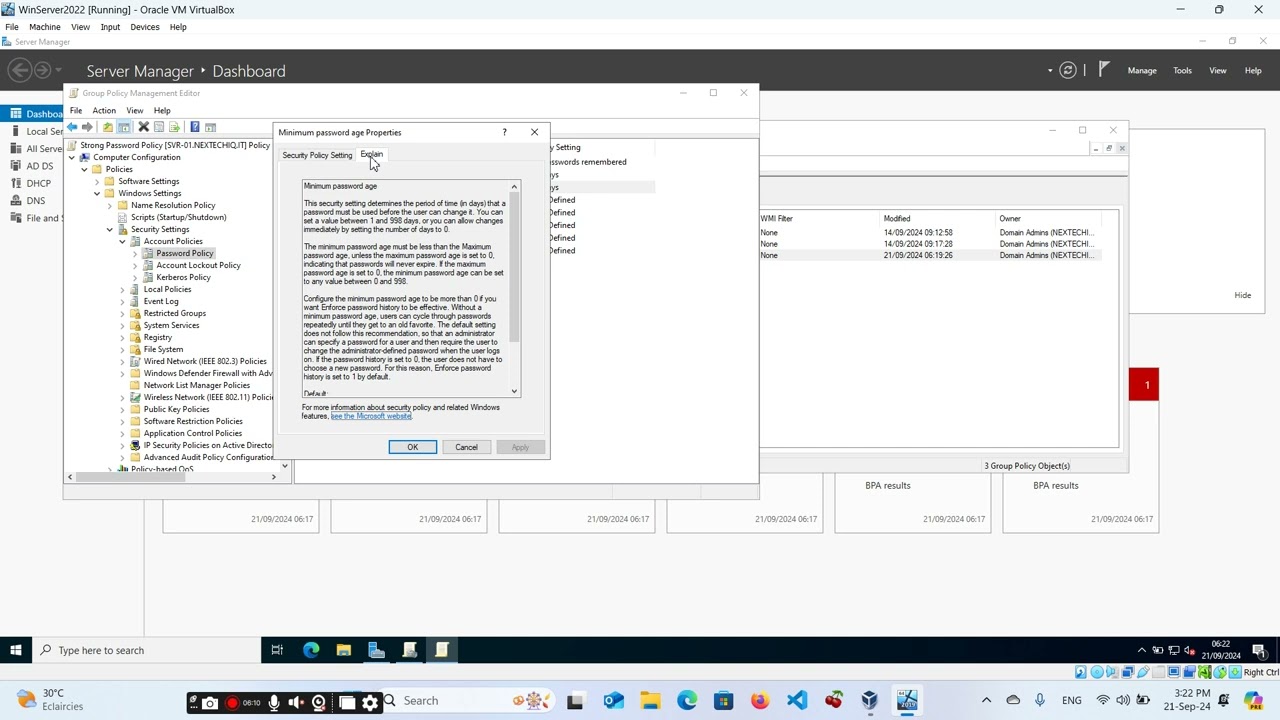Image resolution: width=1280 pixels, height=720 pixels.
Task: Select DHCP in the Server Manager sidebar
Action: (38, 183)
